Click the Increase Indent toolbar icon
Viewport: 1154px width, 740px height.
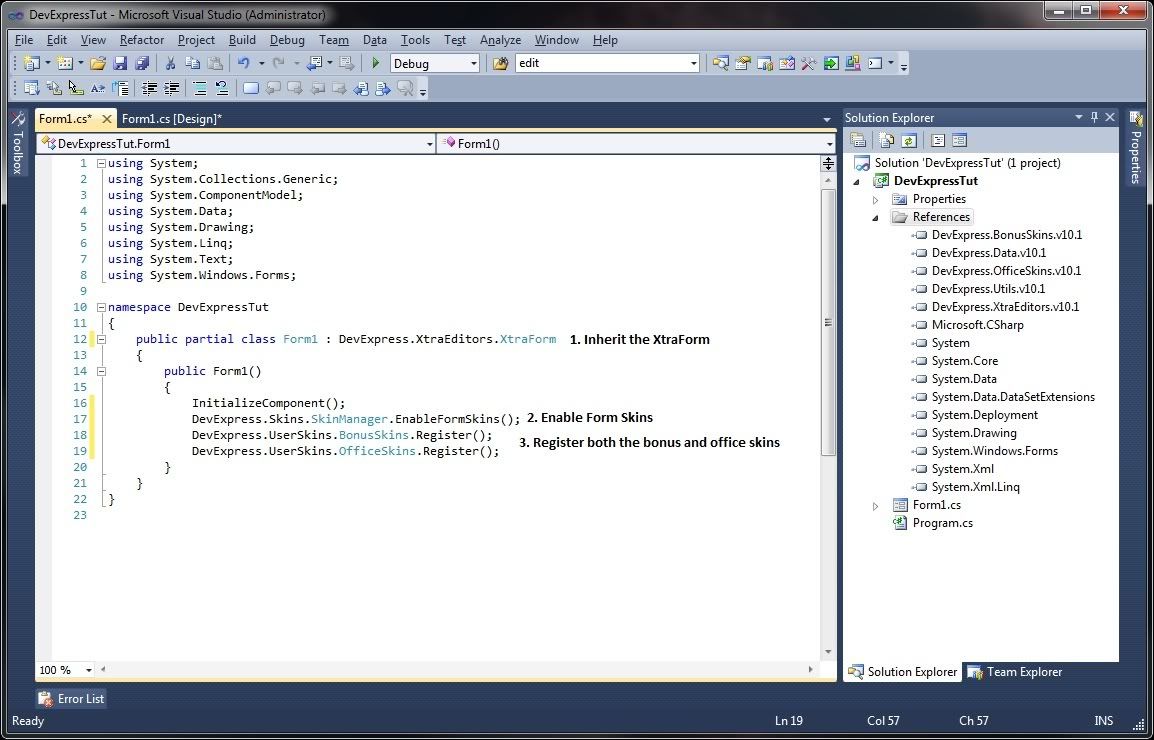point(171,89)
